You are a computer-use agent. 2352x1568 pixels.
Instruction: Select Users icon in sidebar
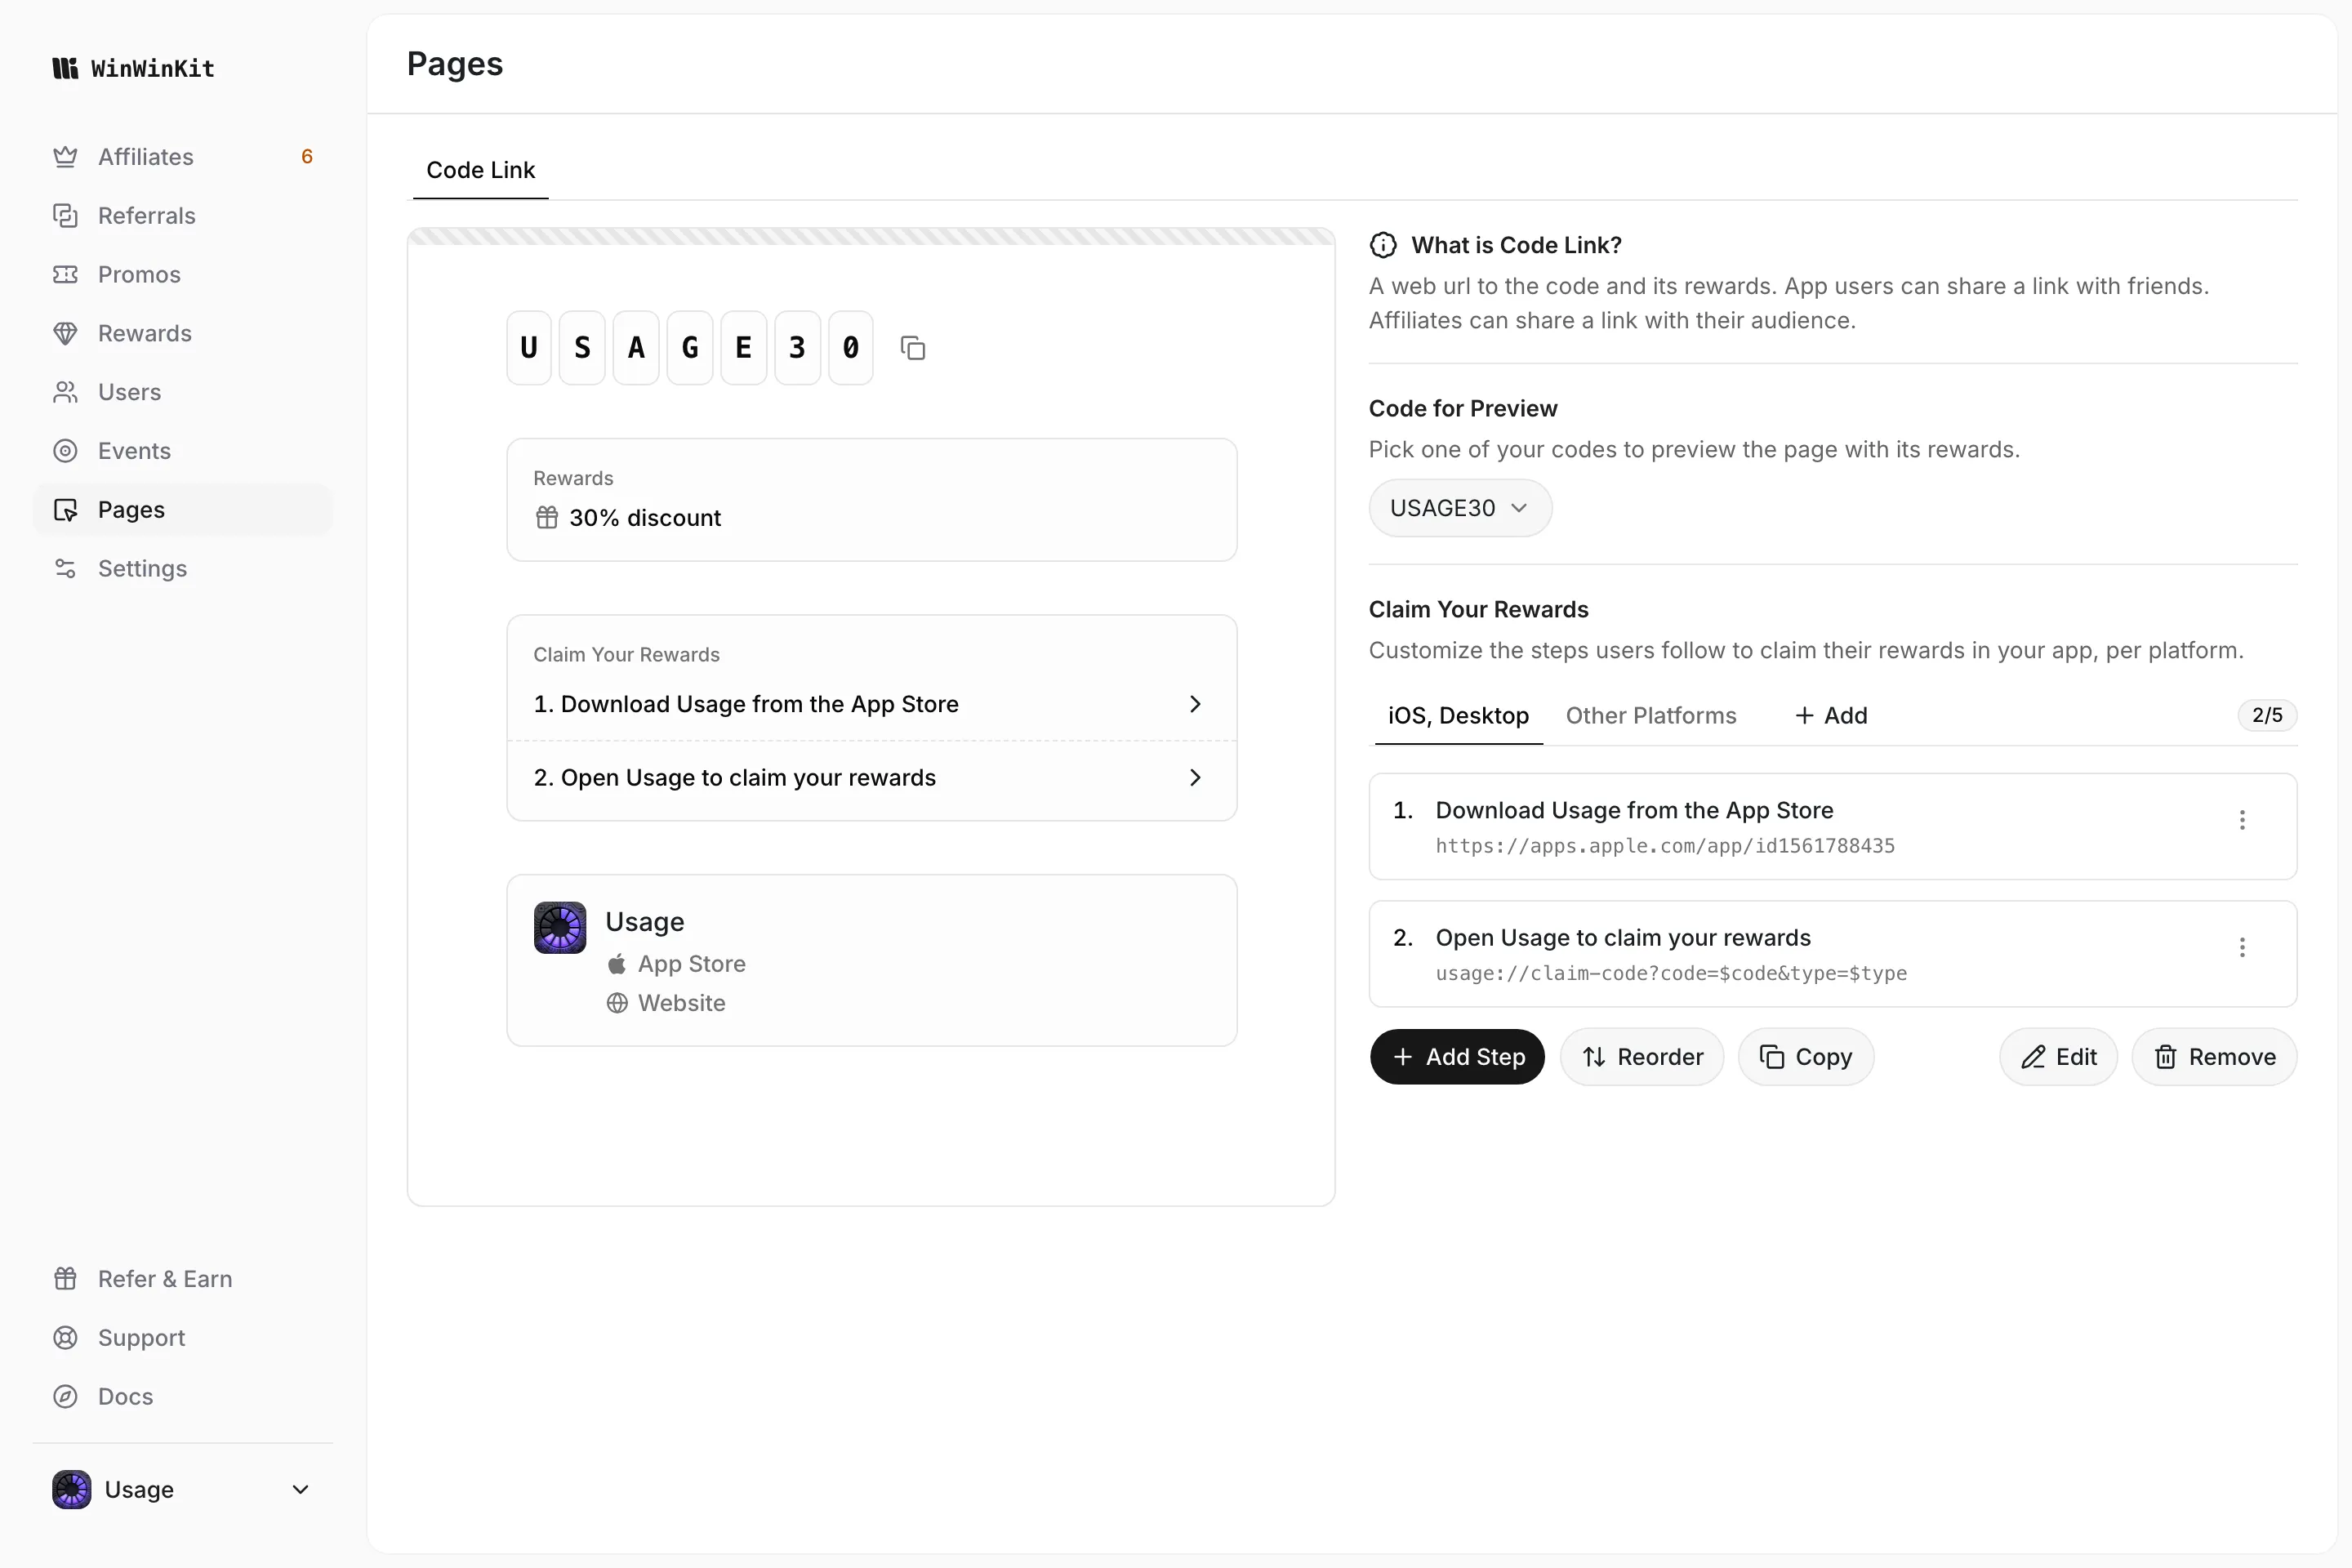pos(65,392)
